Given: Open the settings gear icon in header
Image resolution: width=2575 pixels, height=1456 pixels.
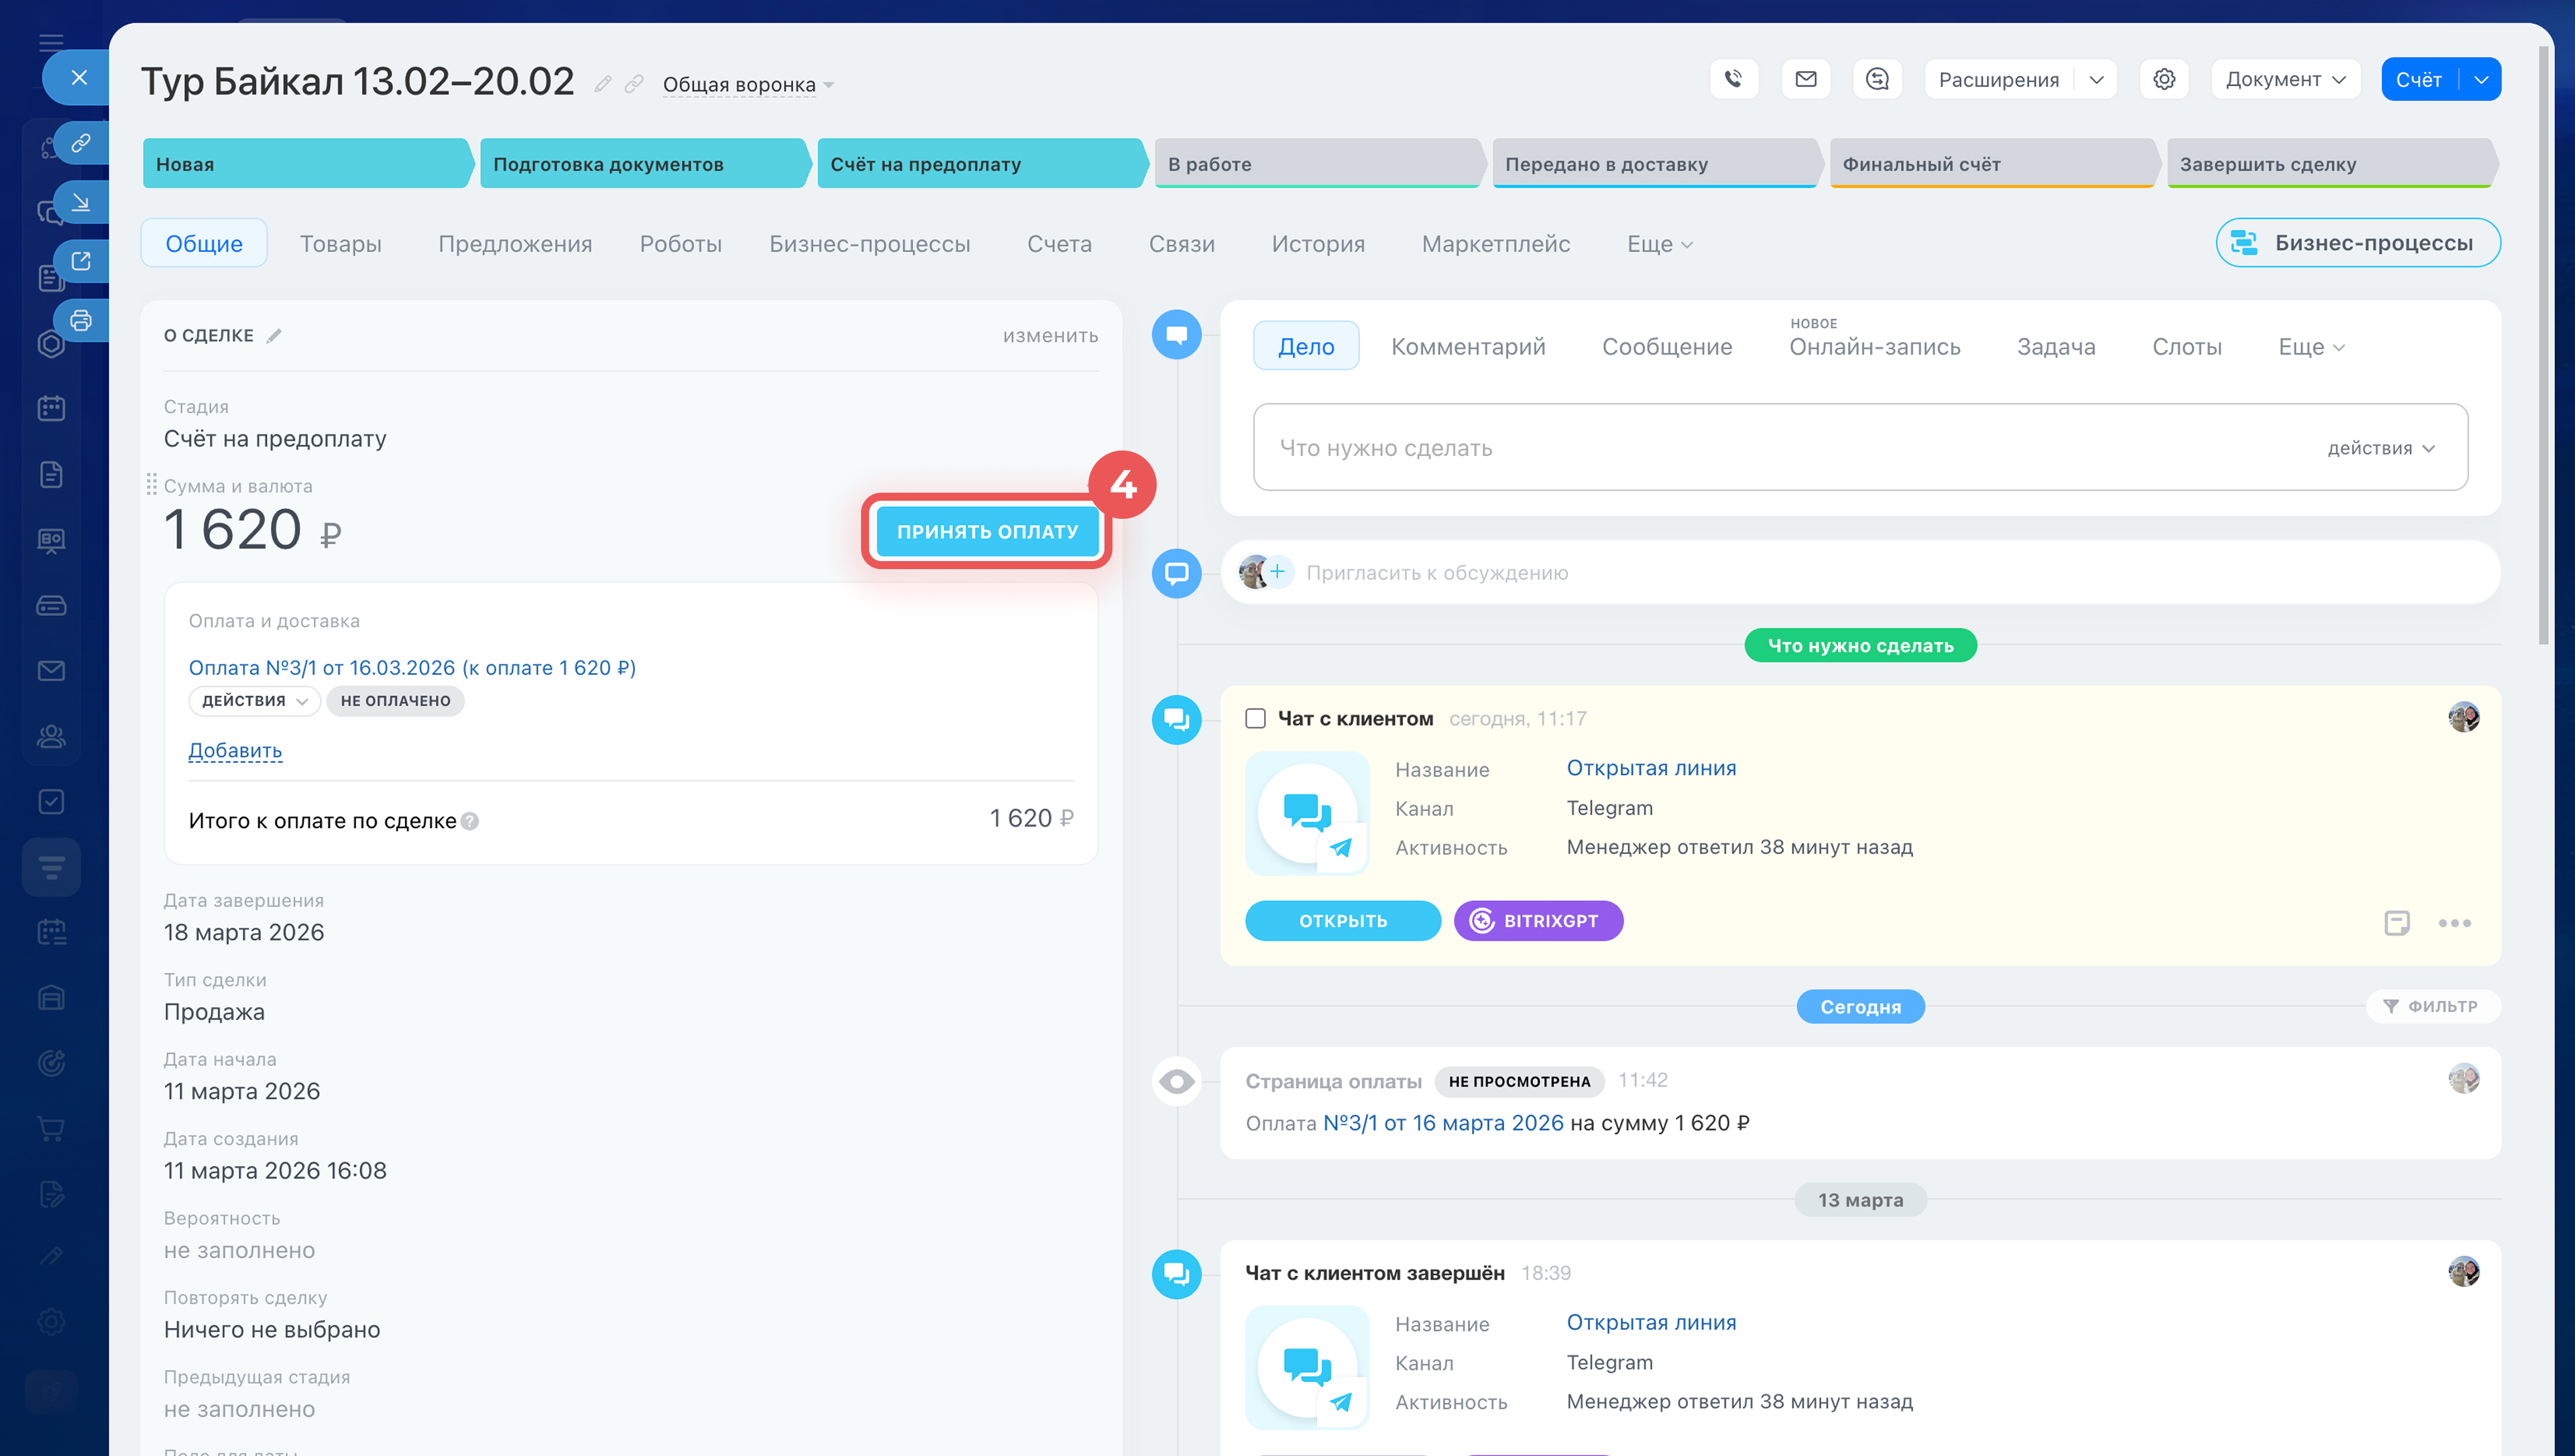Looking at the screenshot, I should pyautogui.click(x=2164, y=79).
